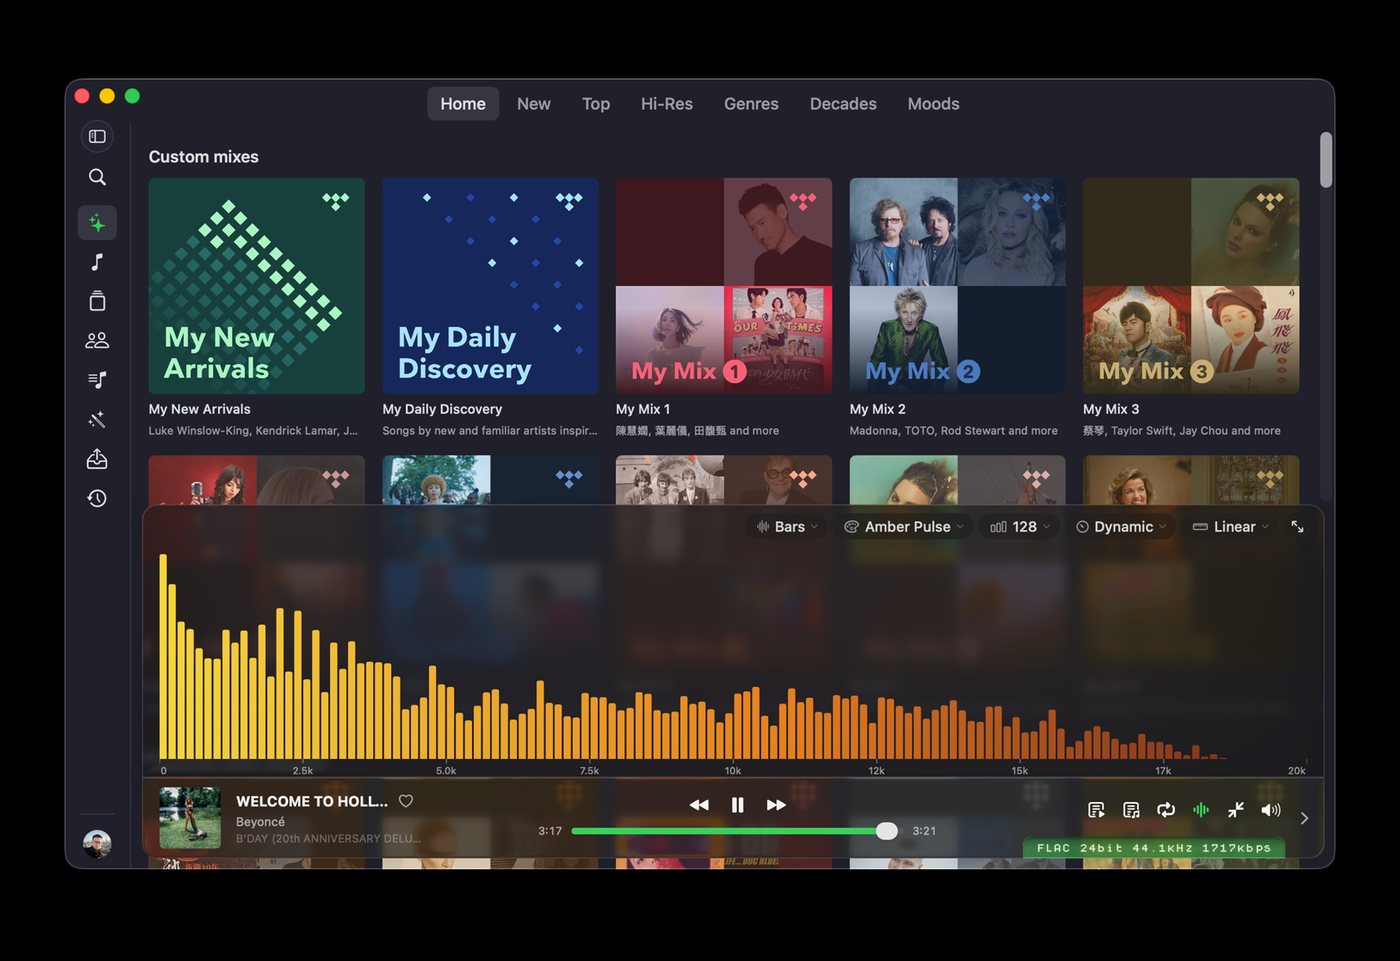Open listening history in sidebar
This screenshot has height=961, width=1400.
(x=97, y=498)
